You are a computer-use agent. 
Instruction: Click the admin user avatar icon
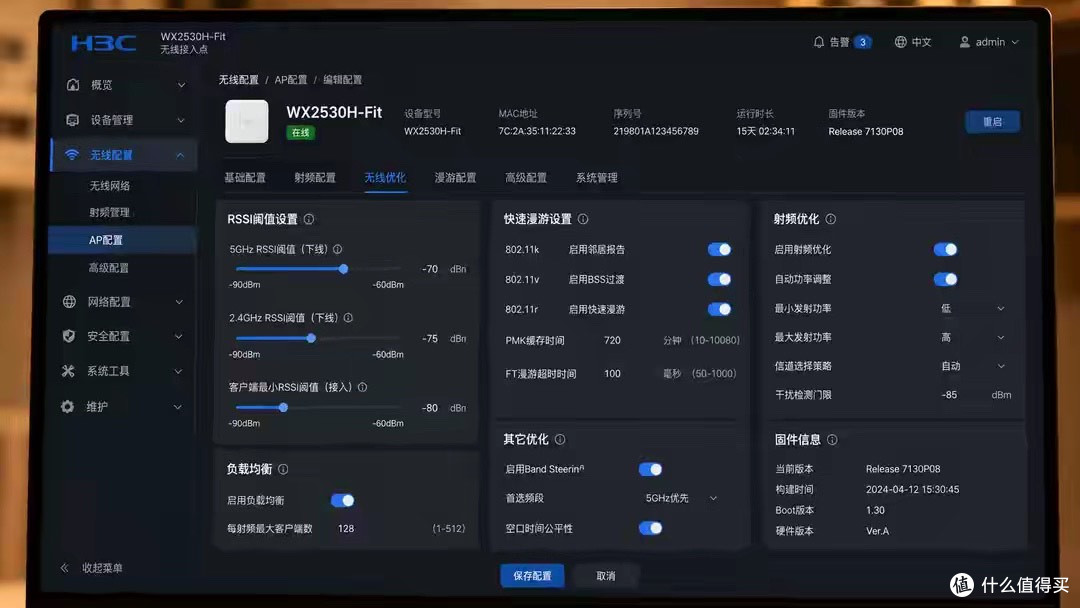coord(965,42)
